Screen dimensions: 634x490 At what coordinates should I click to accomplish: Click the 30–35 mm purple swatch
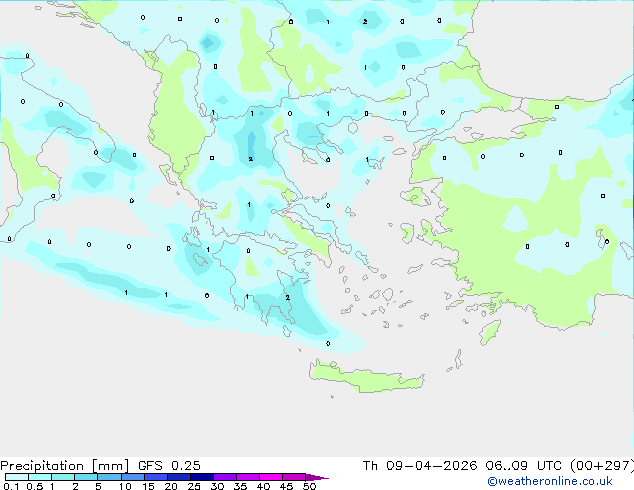tap(224, 477)
